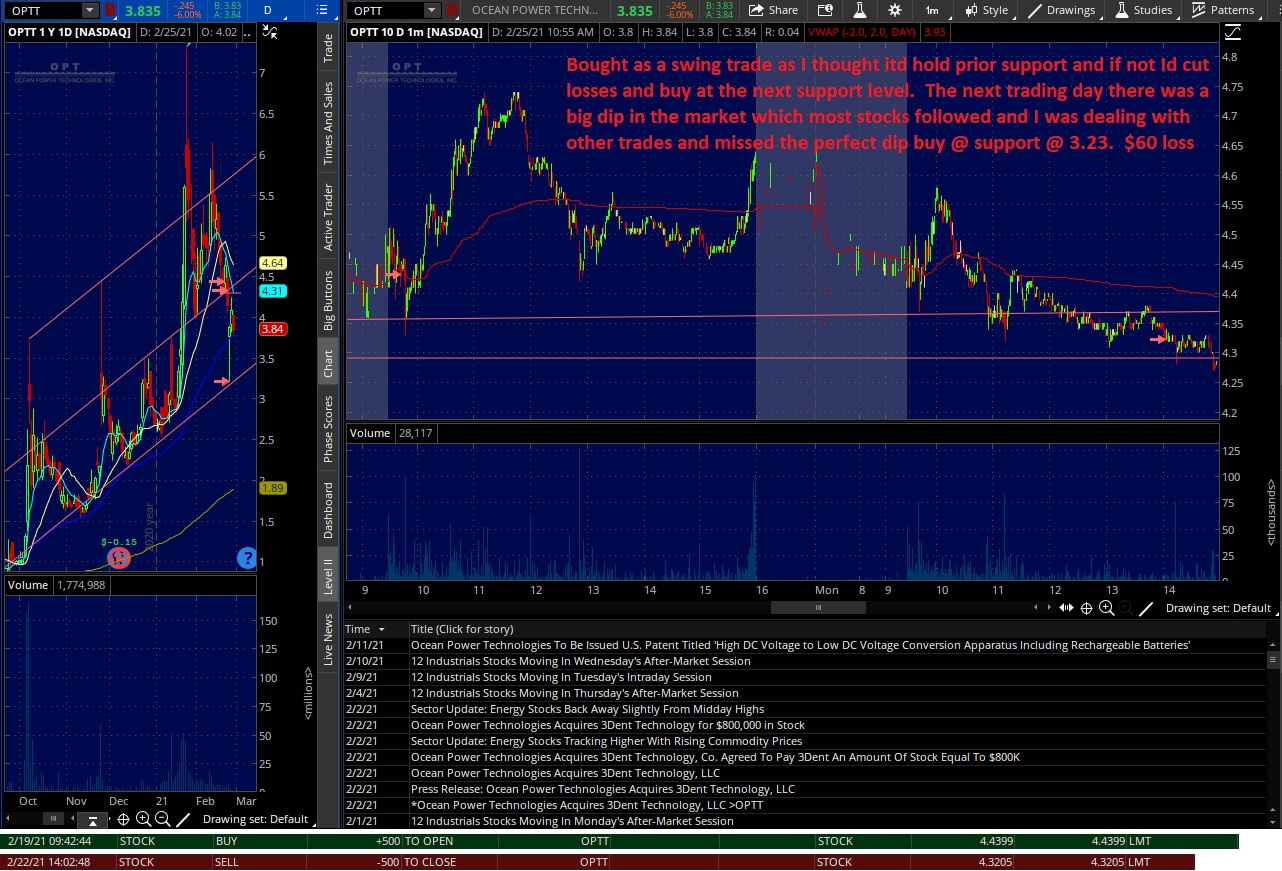This screenshot has width=1282, height=871.
Task: Select the line drawing tool under right chart
Action: click(x=1146, y=608)
